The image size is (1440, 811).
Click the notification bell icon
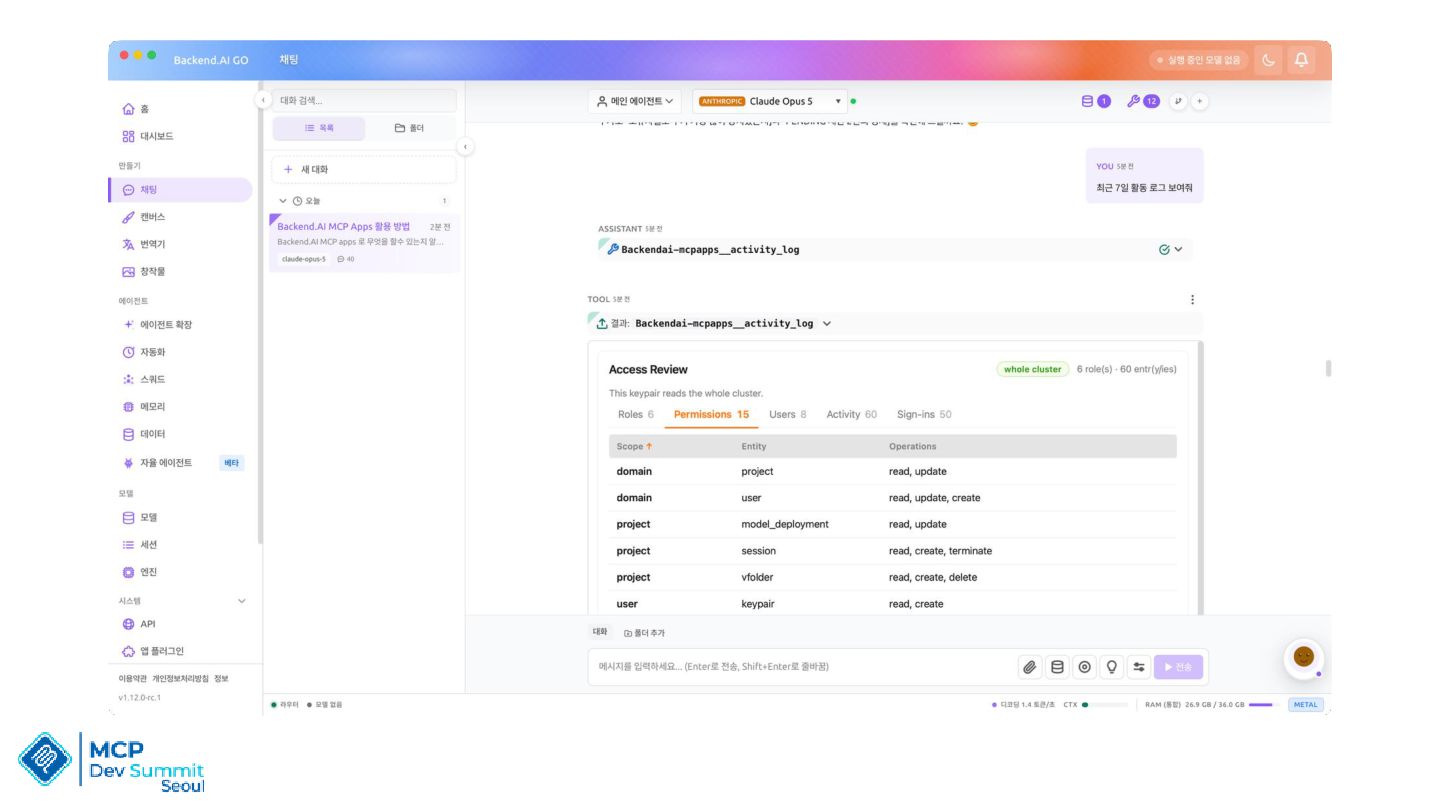(1301, 60)
